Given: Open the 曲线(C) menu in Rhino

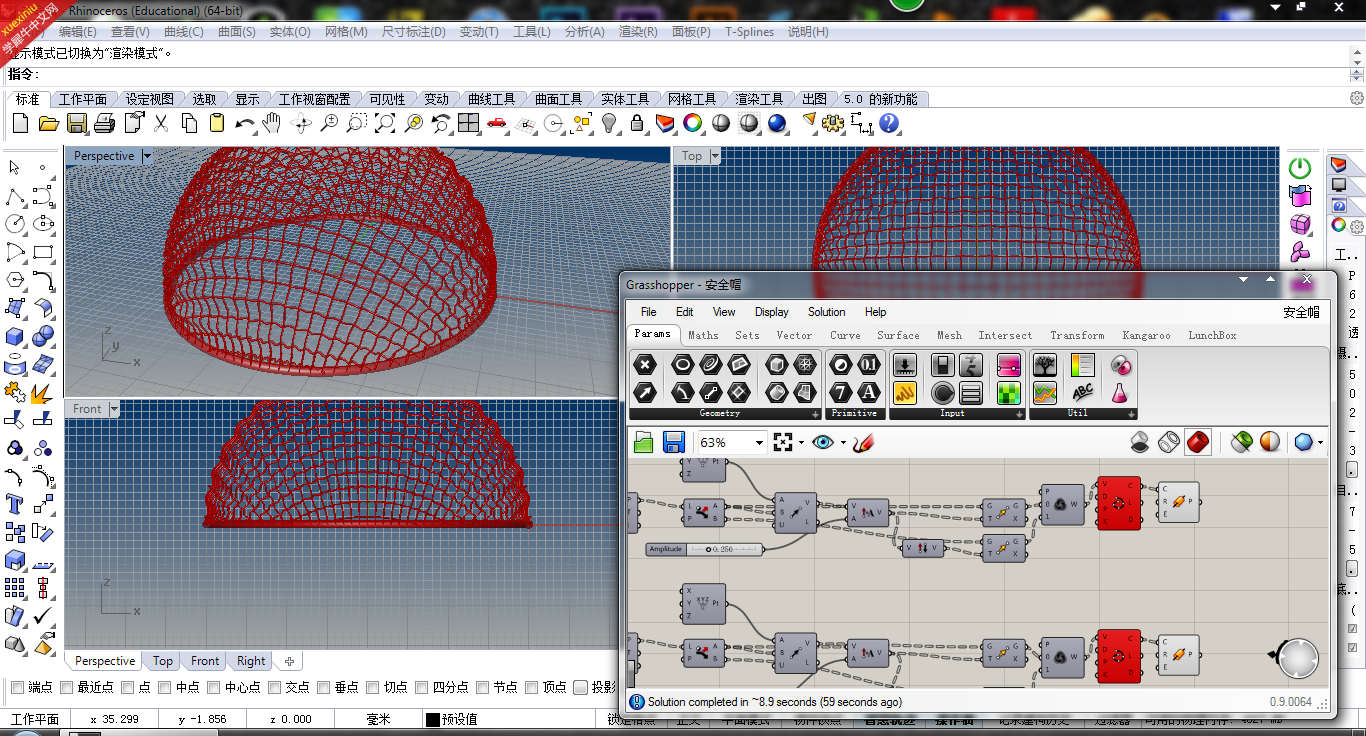Looking at the screenshot, I should [183, 32].
